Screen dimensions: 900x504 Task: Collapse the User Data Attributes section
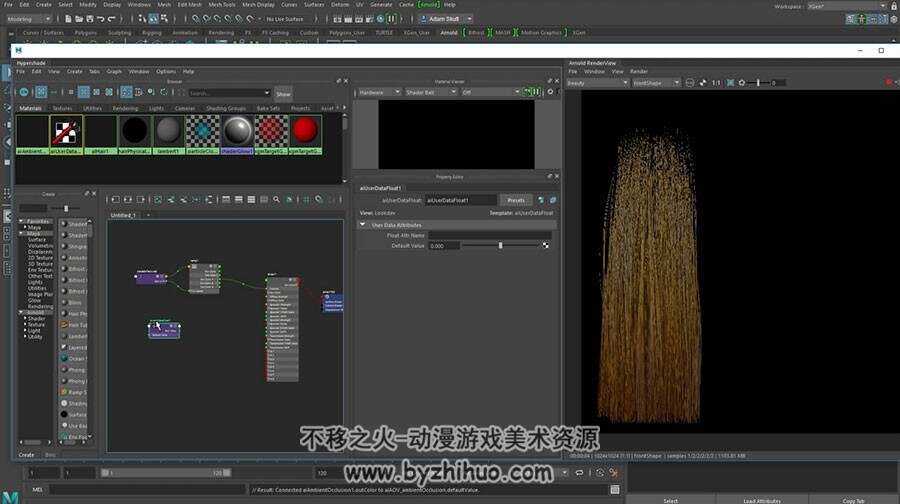[363, 225]
